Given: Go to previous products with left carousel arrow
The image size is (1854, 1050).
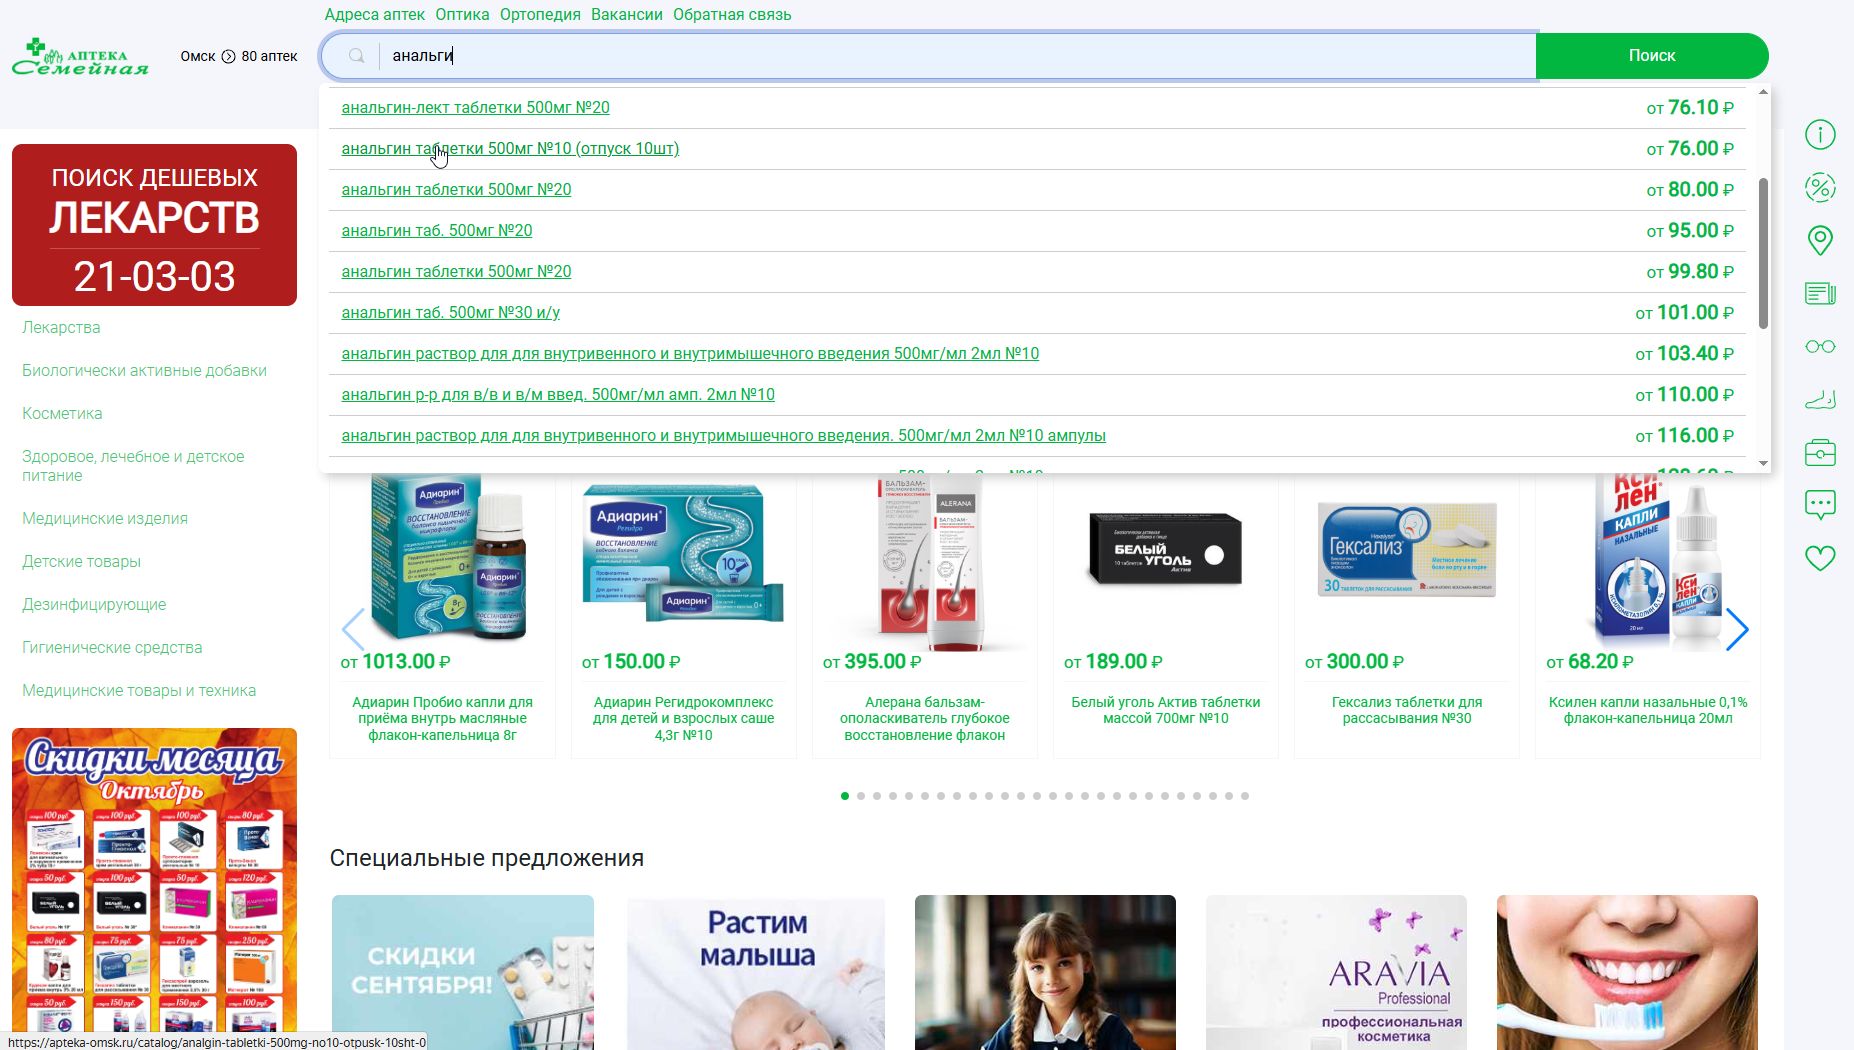Looking at the screenshot, I should (352, 629).
